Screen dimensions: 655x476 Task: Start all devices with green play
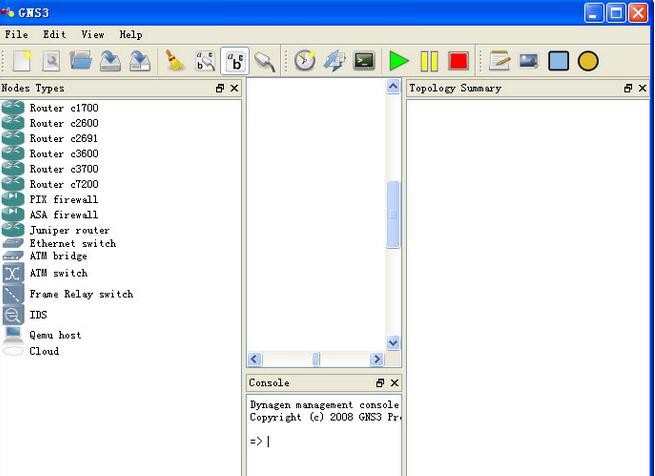coord(399,61)
